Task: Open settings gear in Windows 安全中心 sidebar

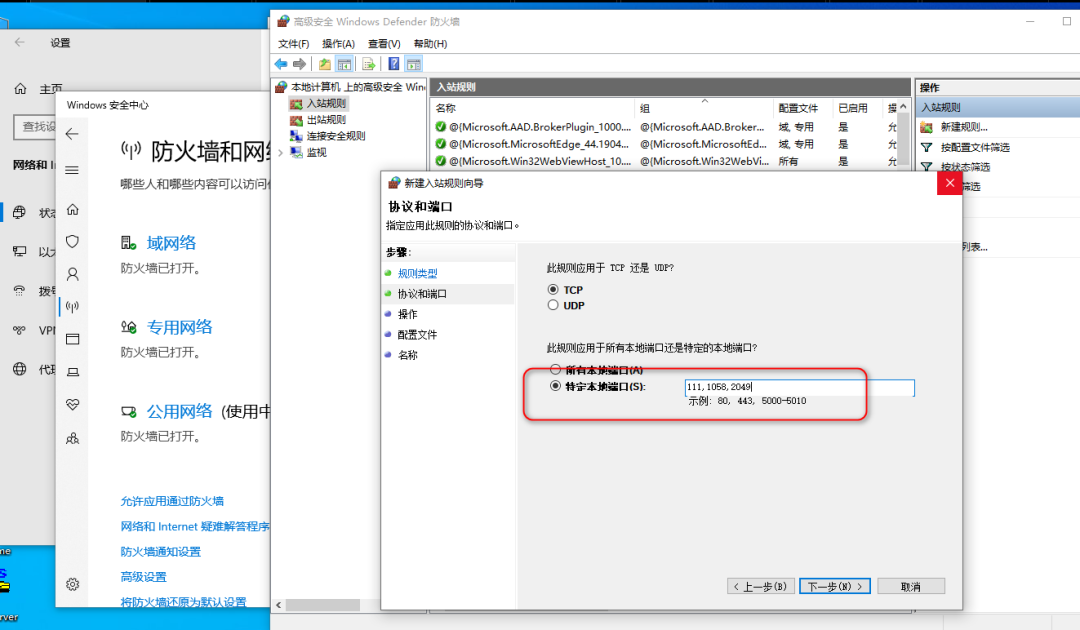Action: tap(72, 585)
